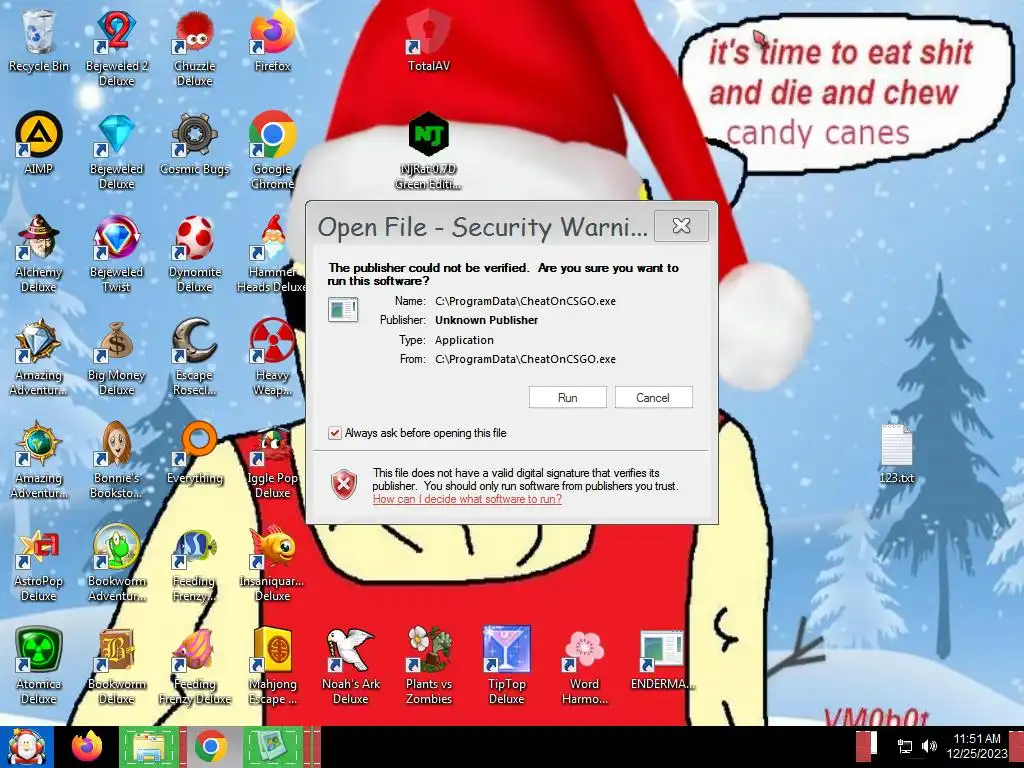Open Mahjong Escape shortcut
Viewport: 1024px width, 768px height.
[x=272, y=666]
